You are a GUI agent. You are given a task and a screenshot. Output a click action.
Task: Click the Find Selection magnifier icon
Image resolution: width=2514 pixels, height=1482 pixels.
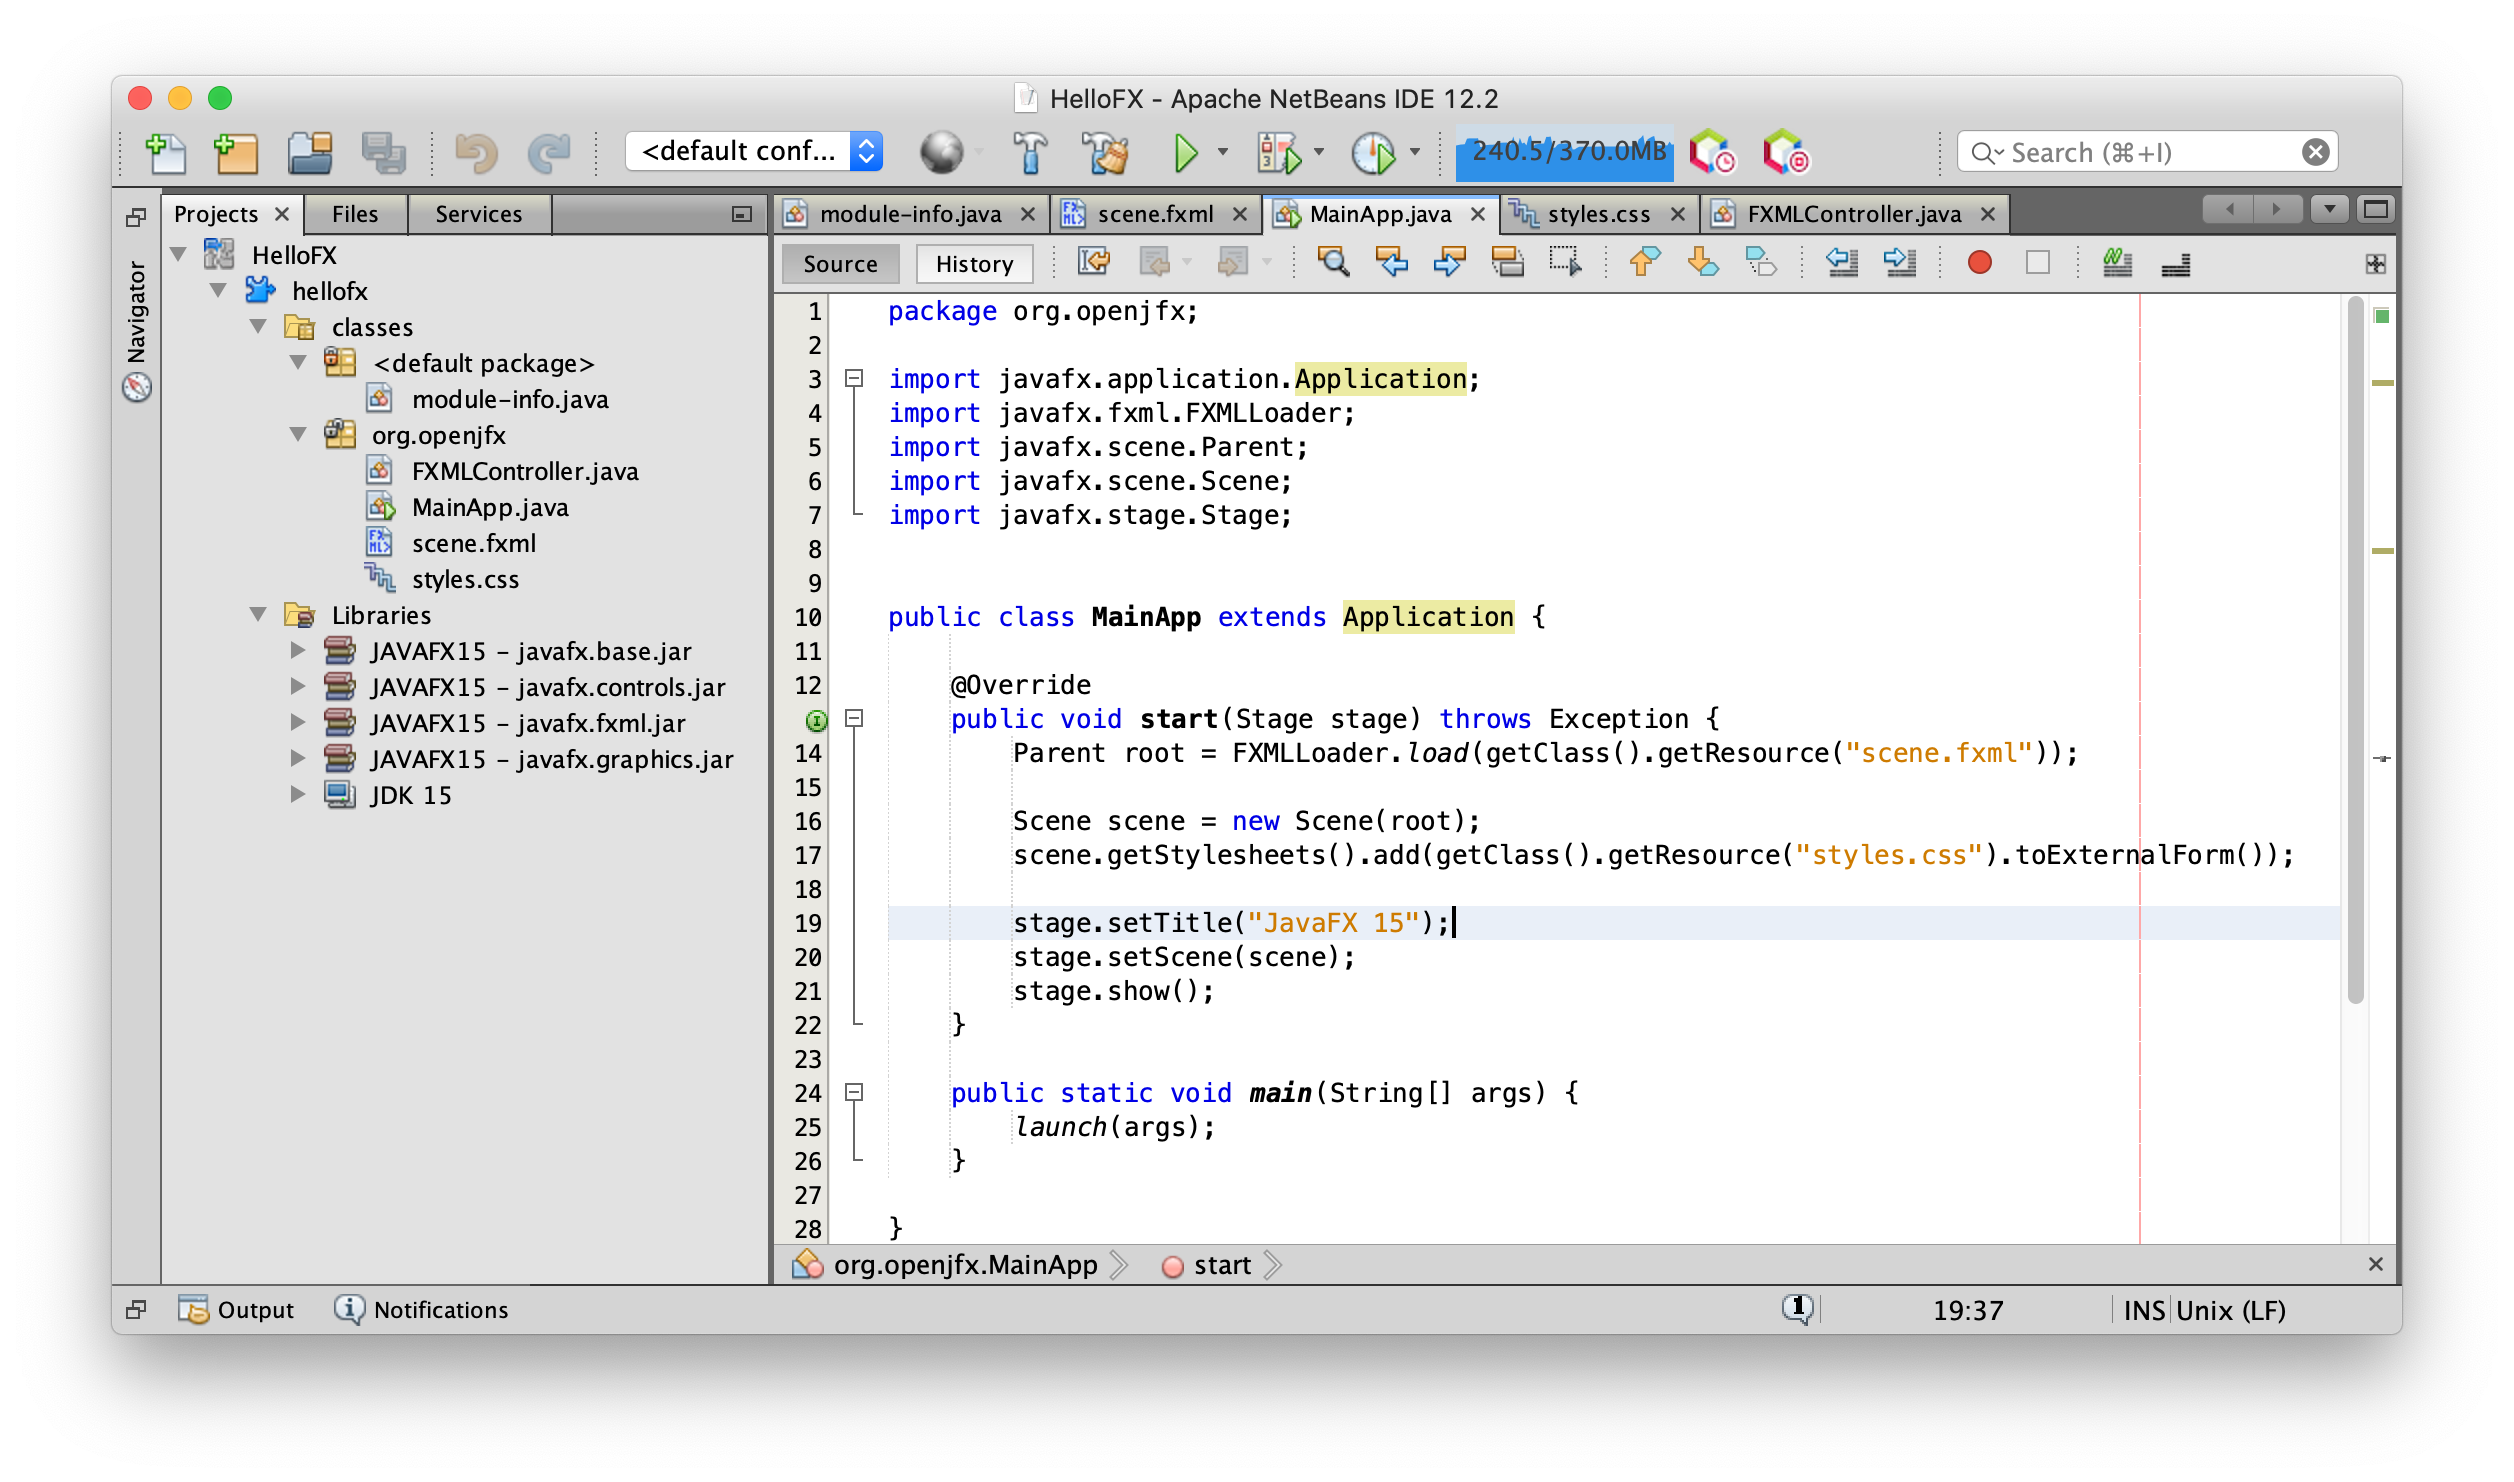[x=1332, y=263]
